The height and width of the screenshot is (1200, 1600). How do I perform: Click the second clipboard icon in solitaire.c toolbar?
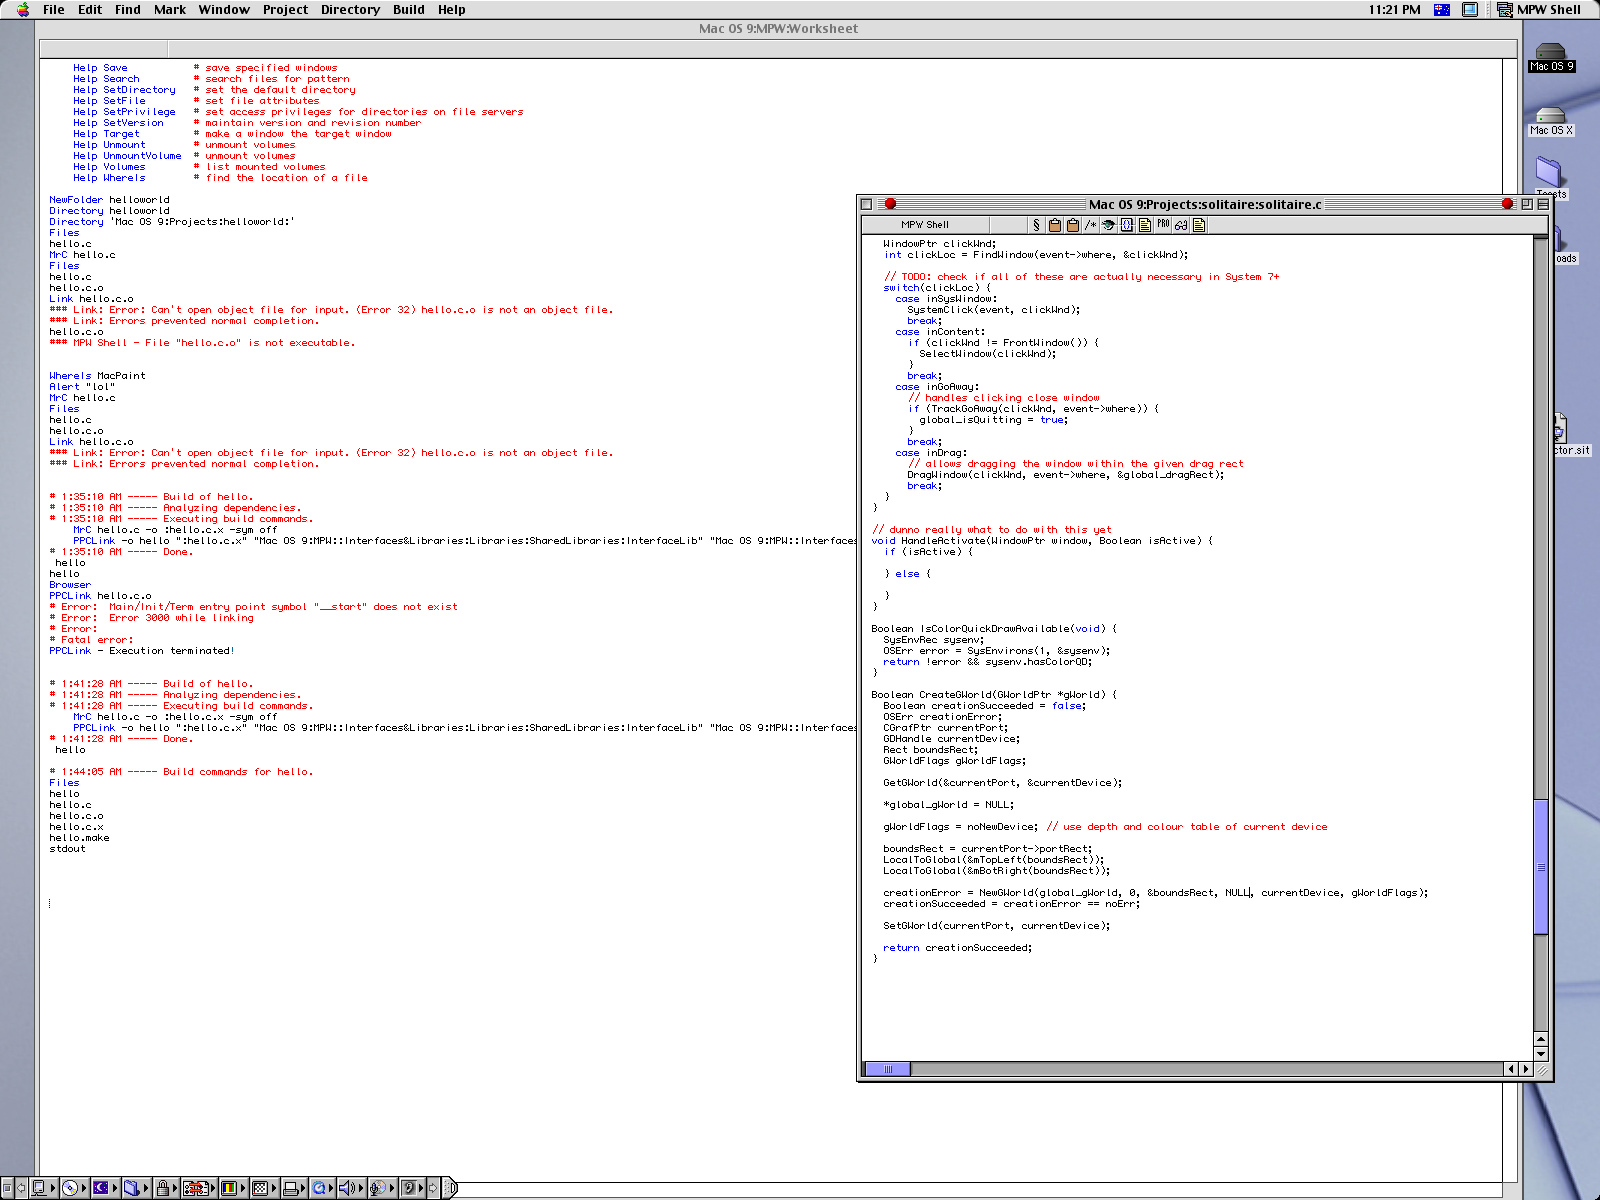tap(1072, 225)
